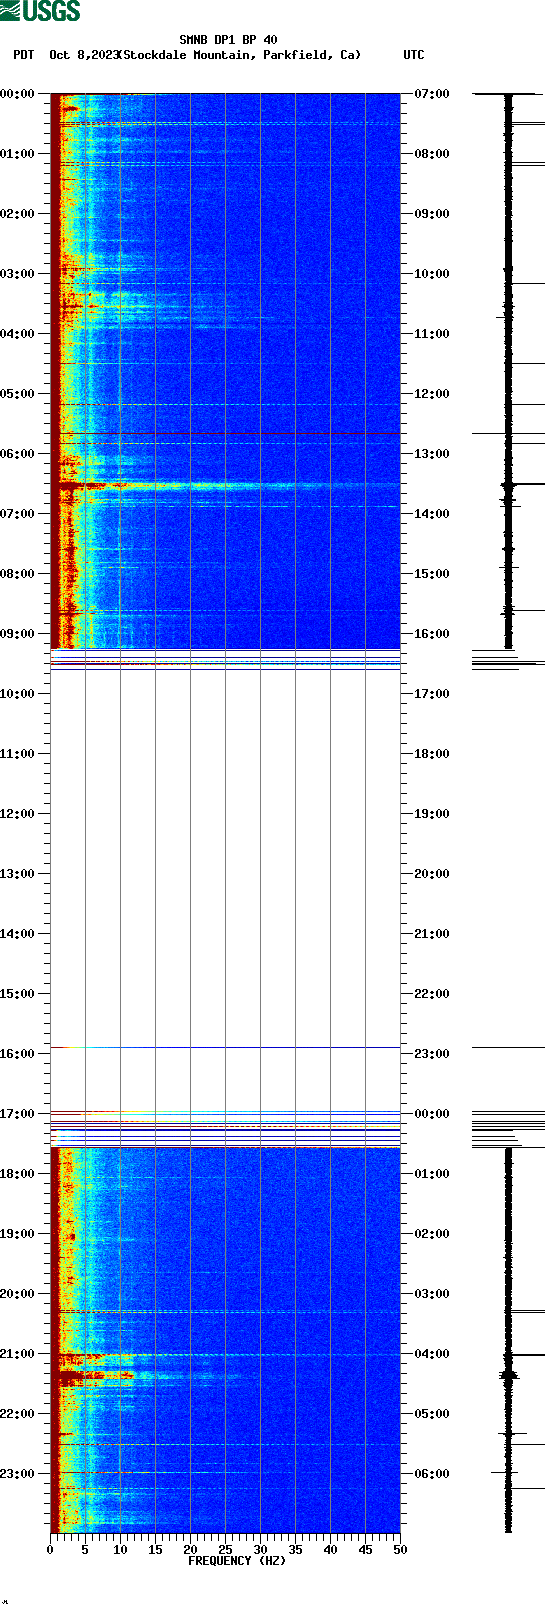Click the 17:00 PDT time label

pyautogui.click(x=18, y=1114)
